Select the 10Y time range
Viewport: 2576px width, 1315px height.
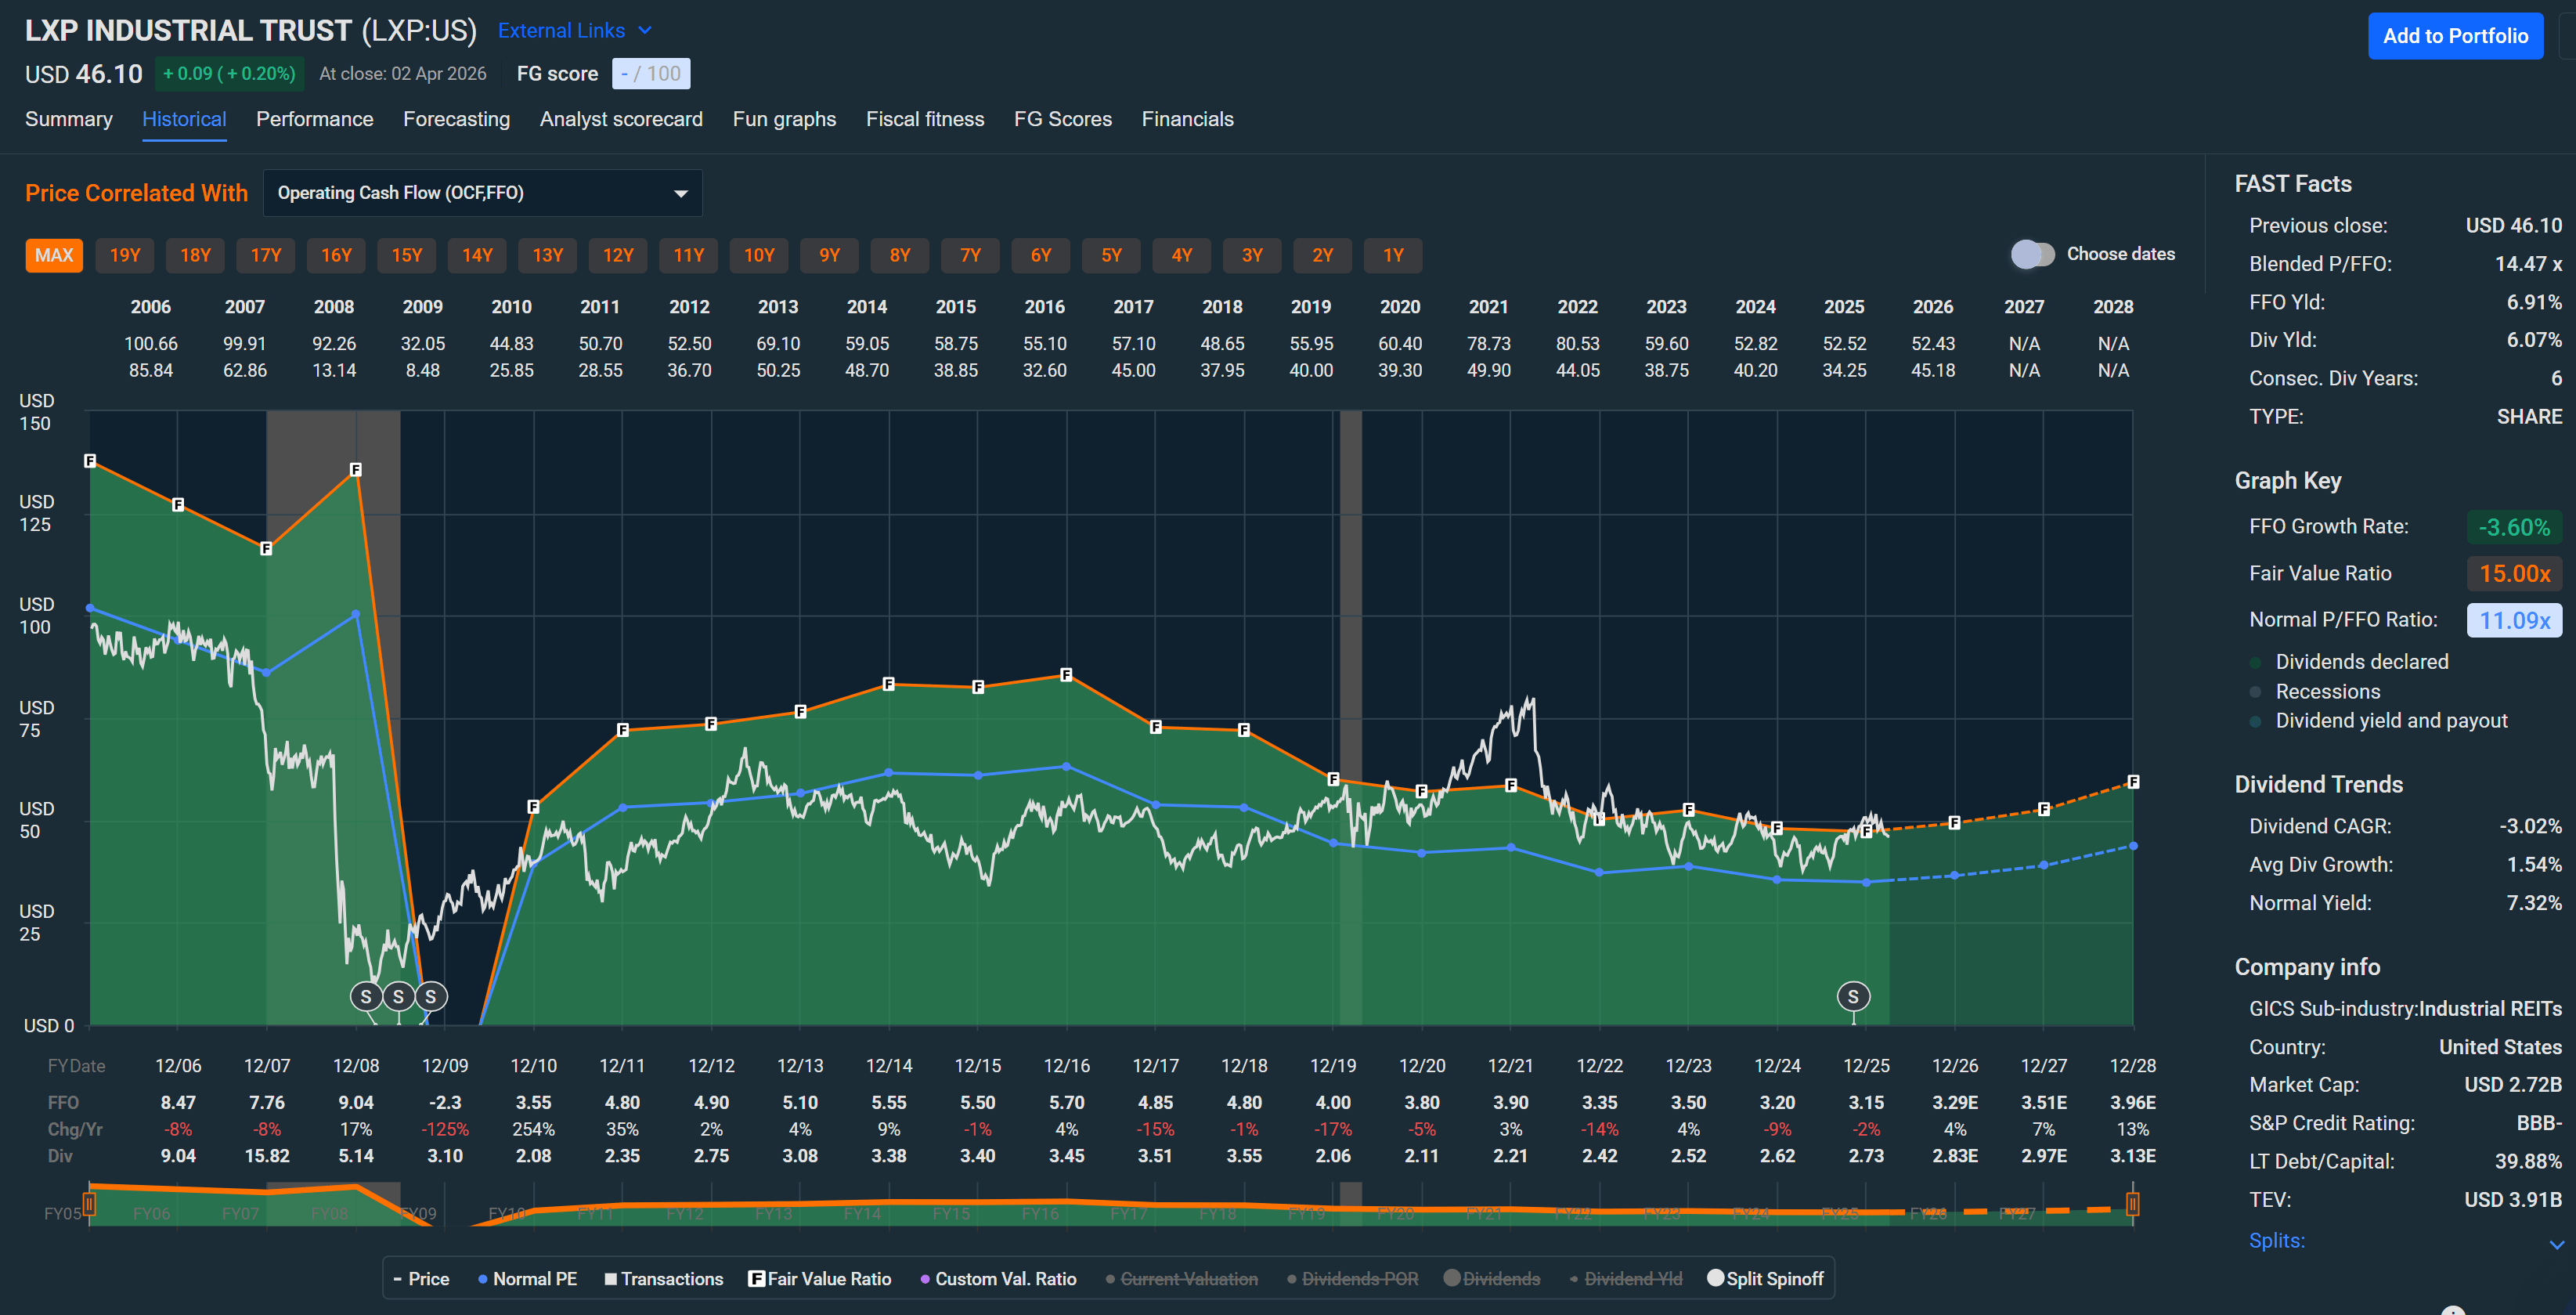(759, 255)
